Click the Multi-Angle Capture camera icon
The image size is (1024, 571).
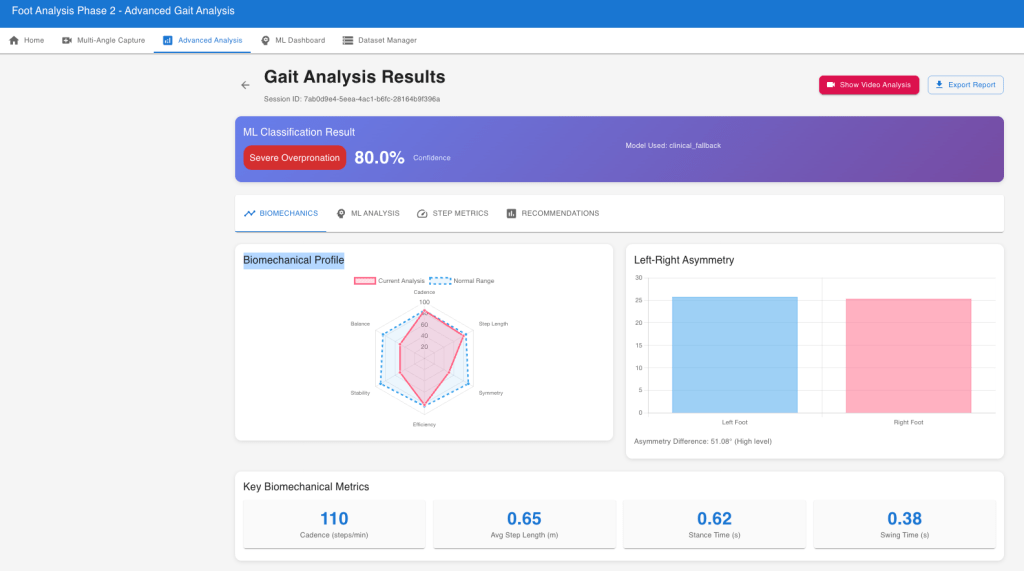click(x=67, y=40)
